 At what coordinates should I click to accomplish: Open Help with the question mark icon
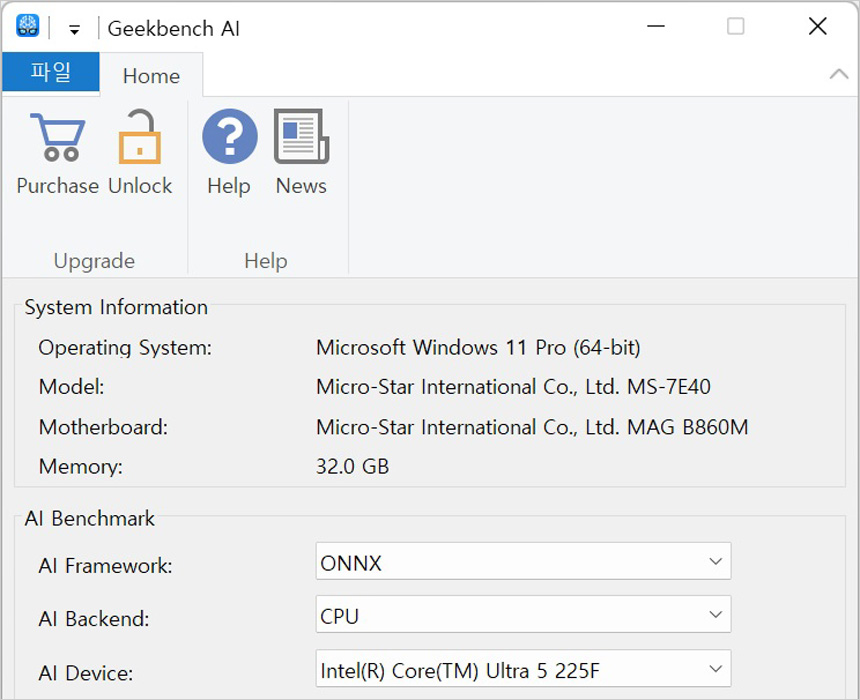pyautogui.click(x=229, y=138)
